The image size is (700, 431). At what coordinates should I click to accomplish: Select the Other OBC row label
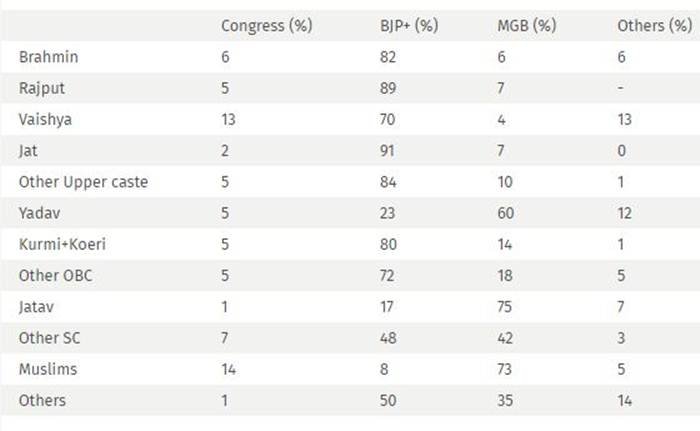55,276
